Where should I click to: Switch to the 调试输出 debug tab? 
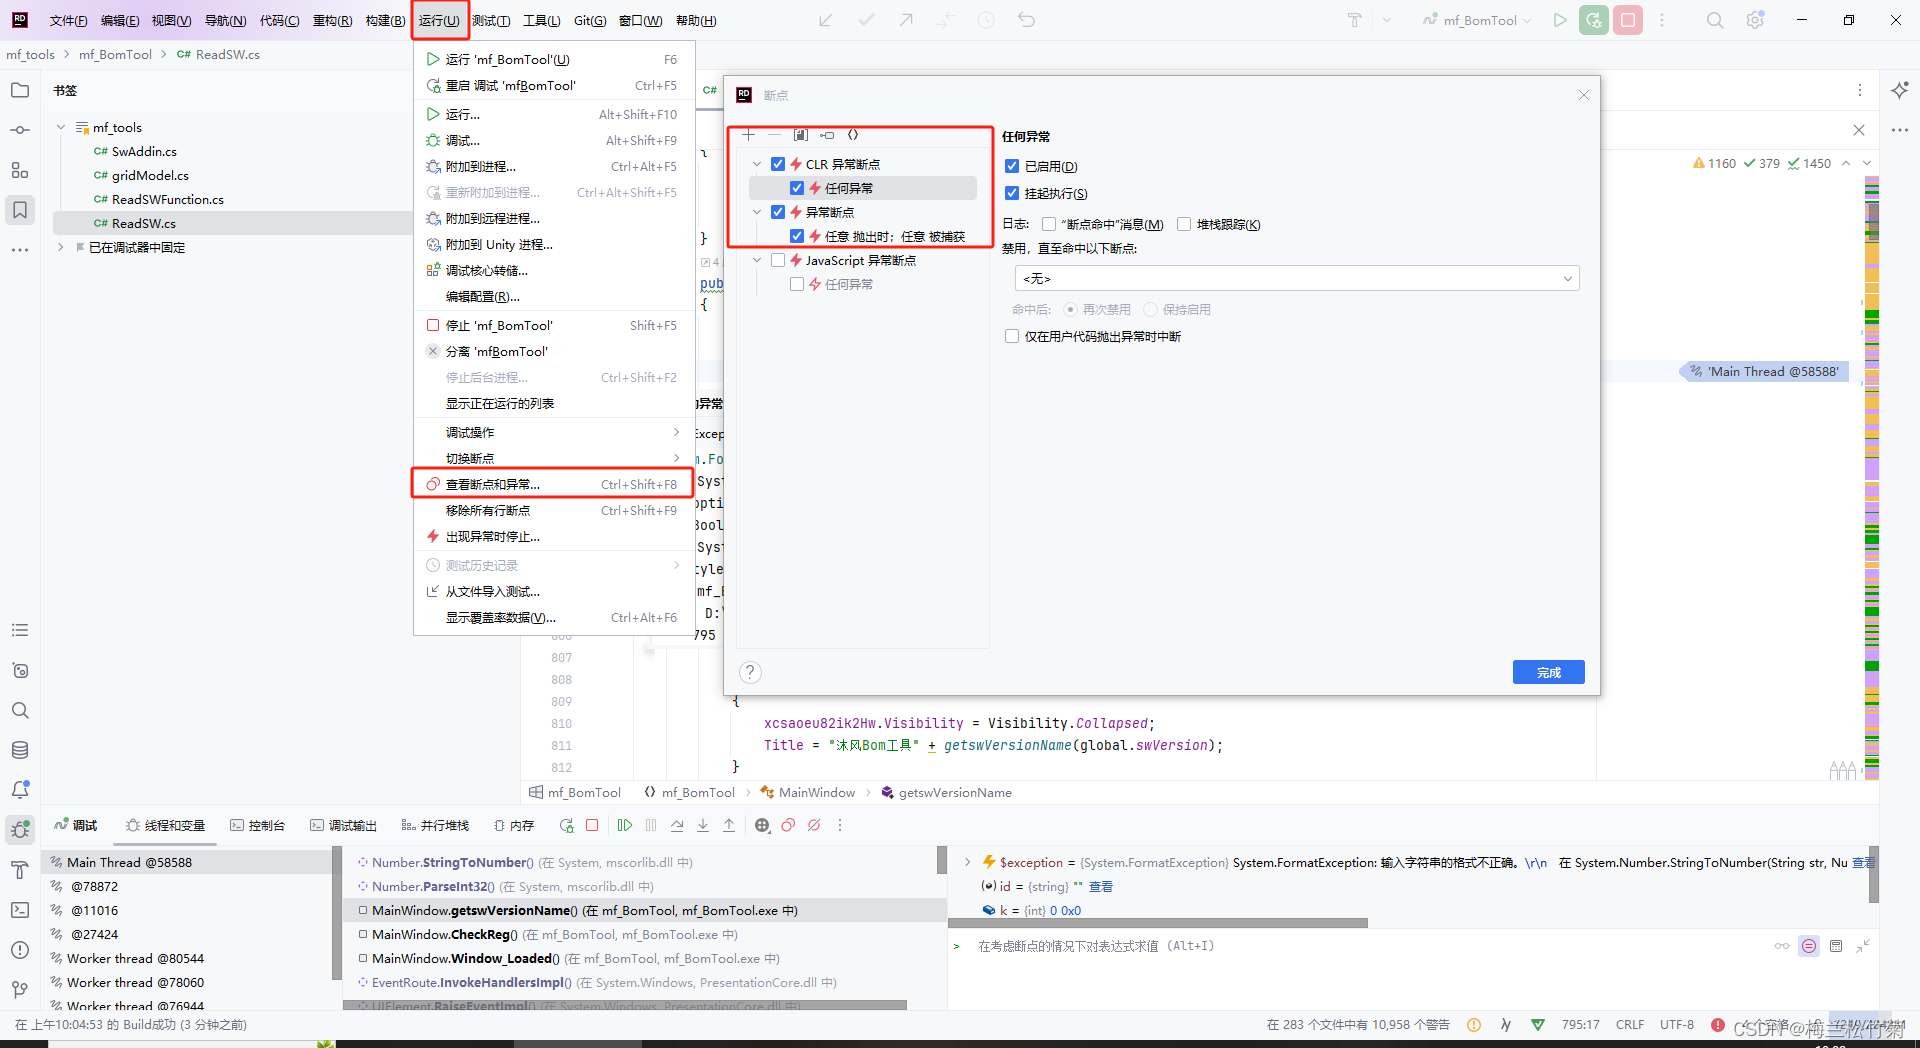[x=344, y=825]
